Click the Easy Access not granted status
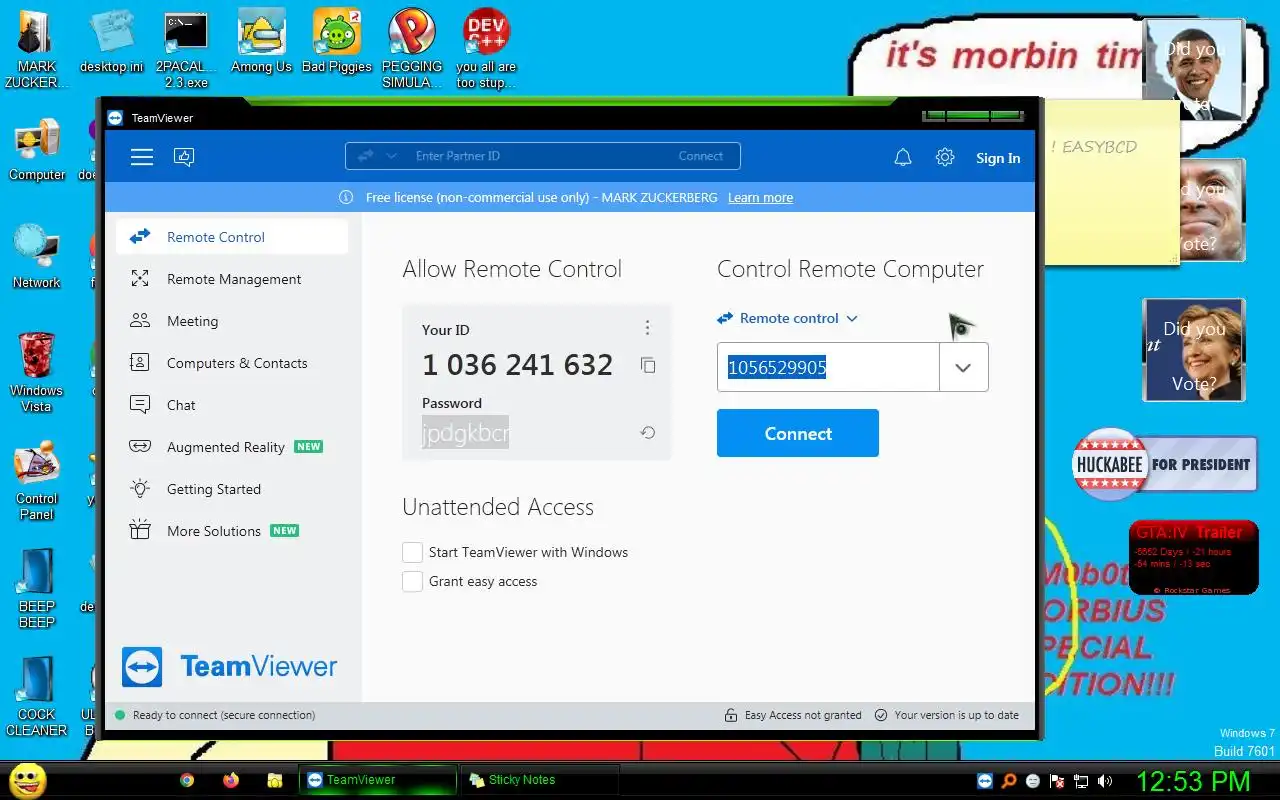This screenshot has width=1280, height=800. click(793, 715)
